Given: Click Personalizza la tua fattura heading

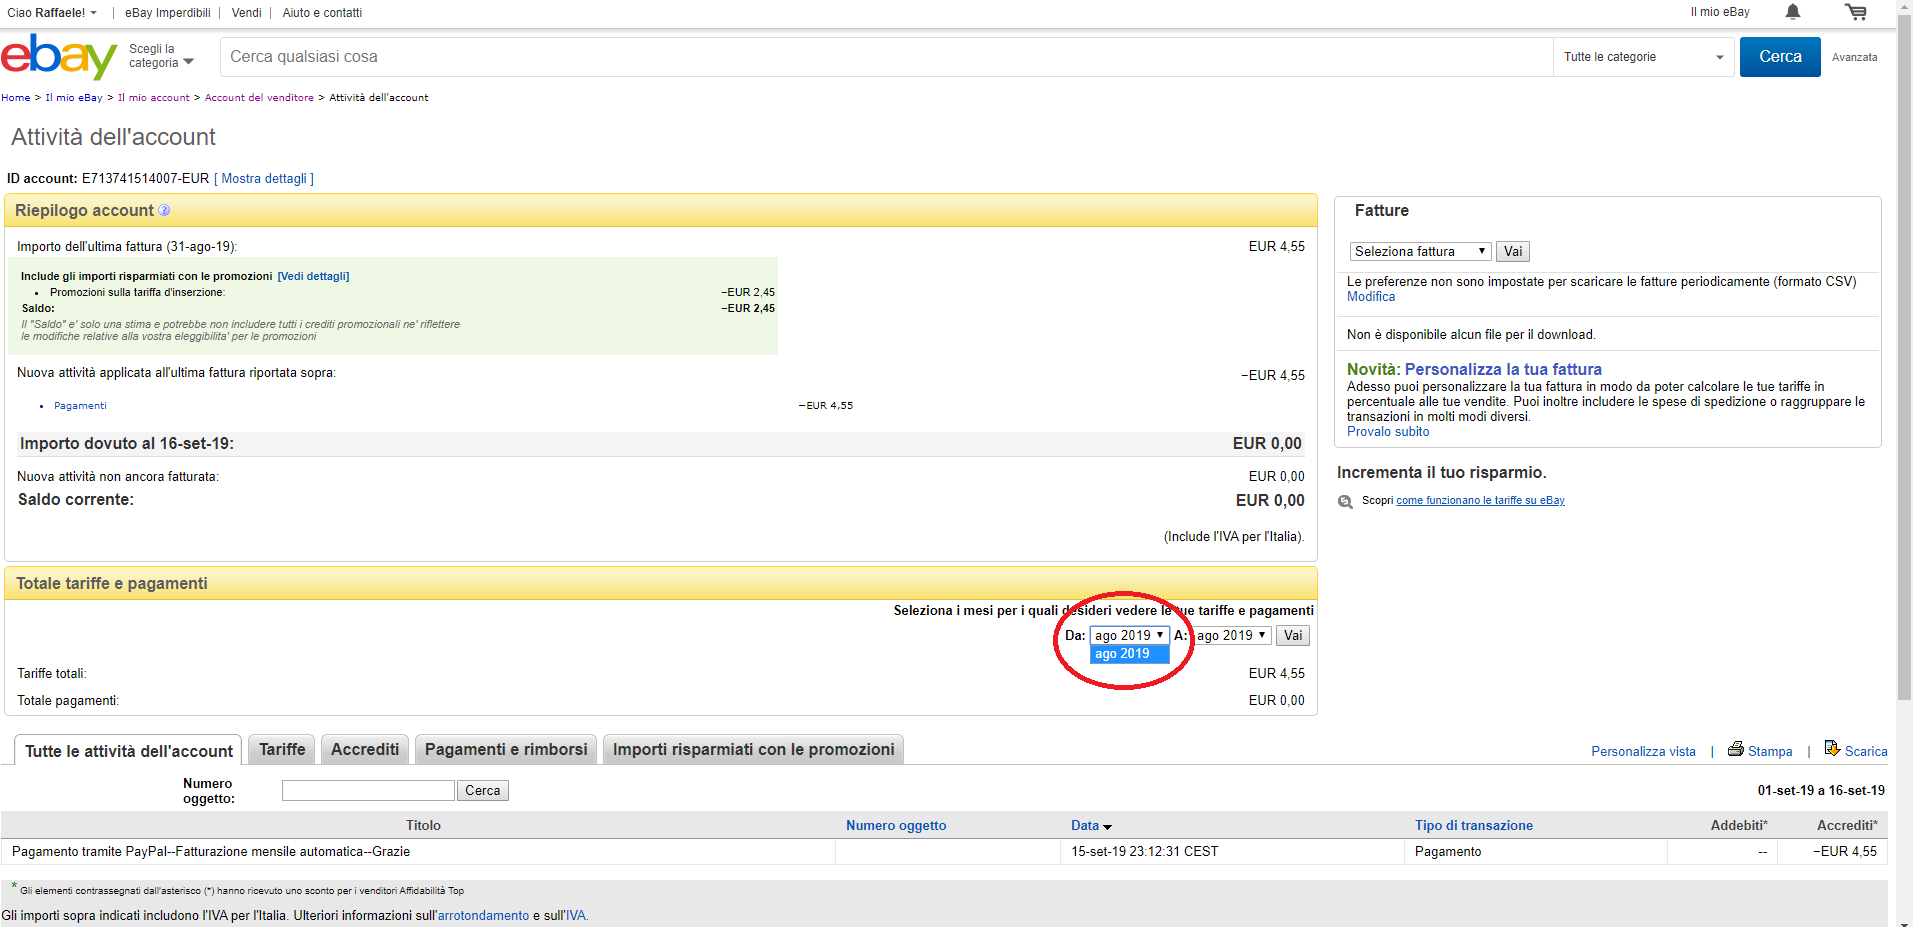Looking at the screenshot, I should (x=1503, y=369).
